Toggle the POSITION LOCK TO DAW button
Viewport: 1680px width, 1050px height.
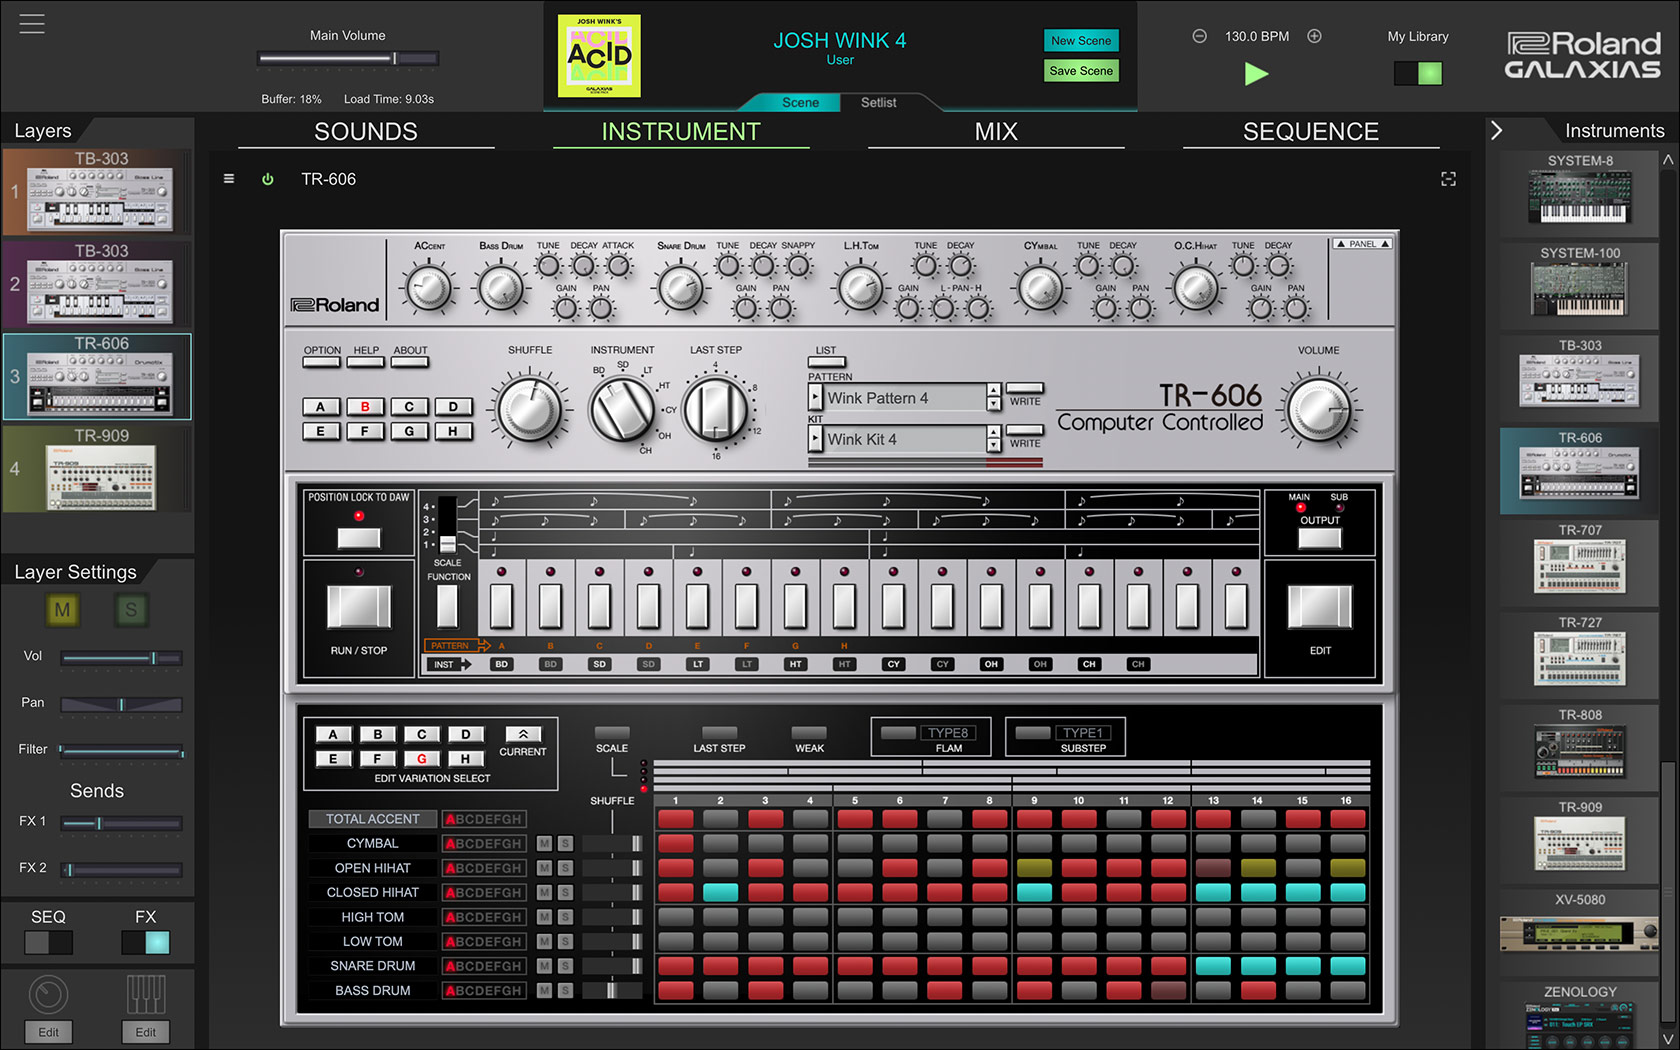point(358,538)
